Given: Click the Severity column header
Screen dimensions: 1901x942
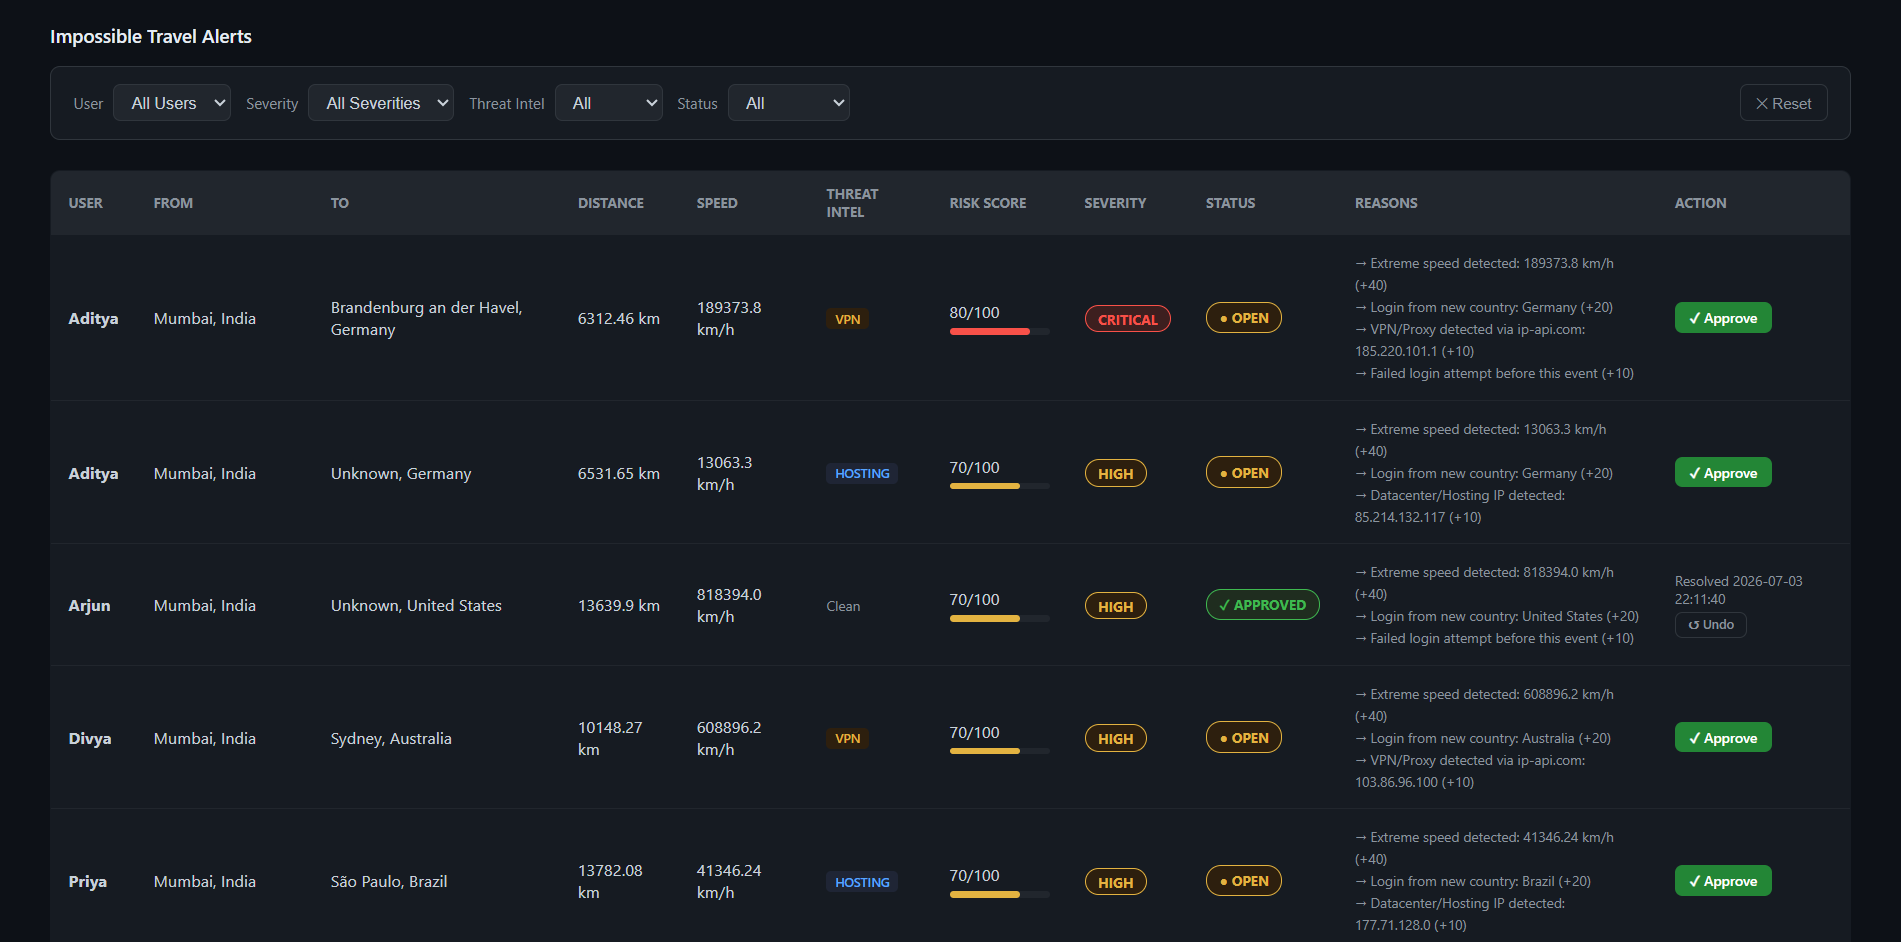Looking at the screenshot, I should [x=1115, y=203].
